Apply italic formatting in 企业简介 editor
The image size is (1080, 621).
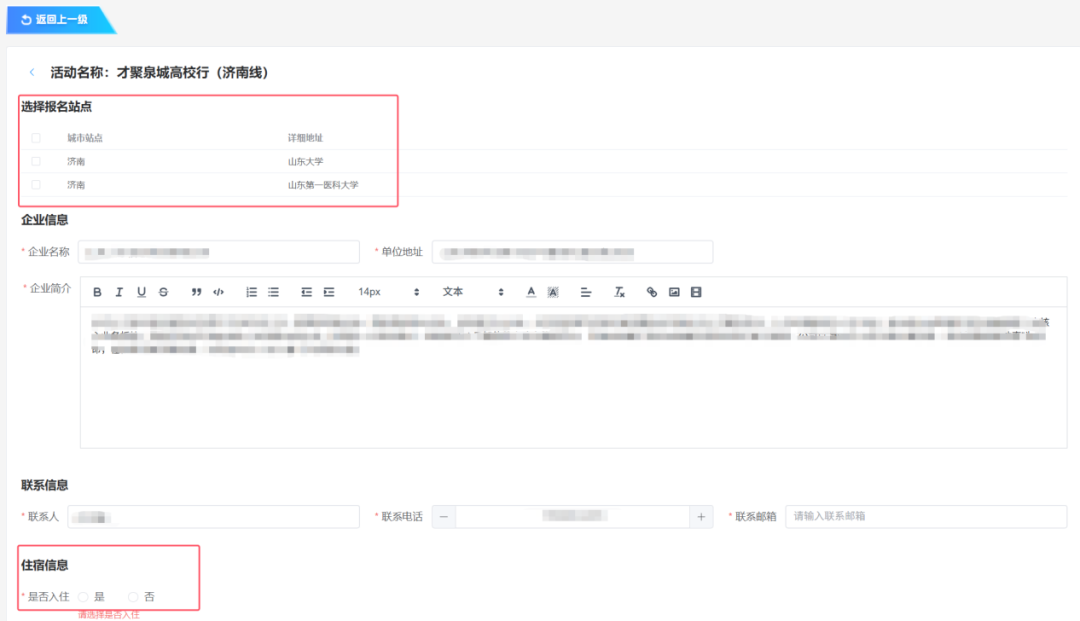click(x=119, y=292)
